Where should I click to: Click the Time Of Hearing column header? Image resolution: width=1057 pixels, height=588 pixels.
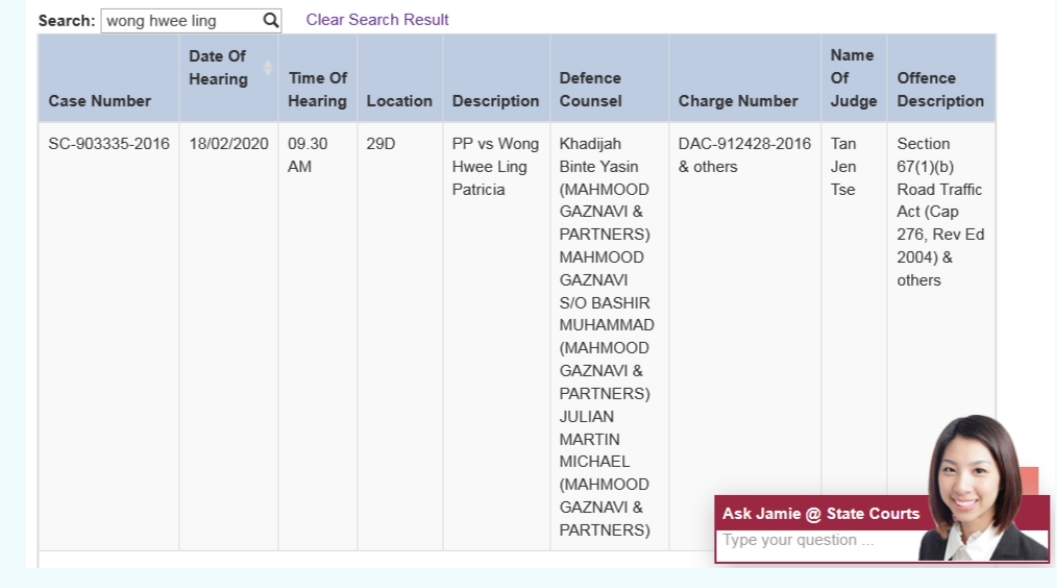318,78
